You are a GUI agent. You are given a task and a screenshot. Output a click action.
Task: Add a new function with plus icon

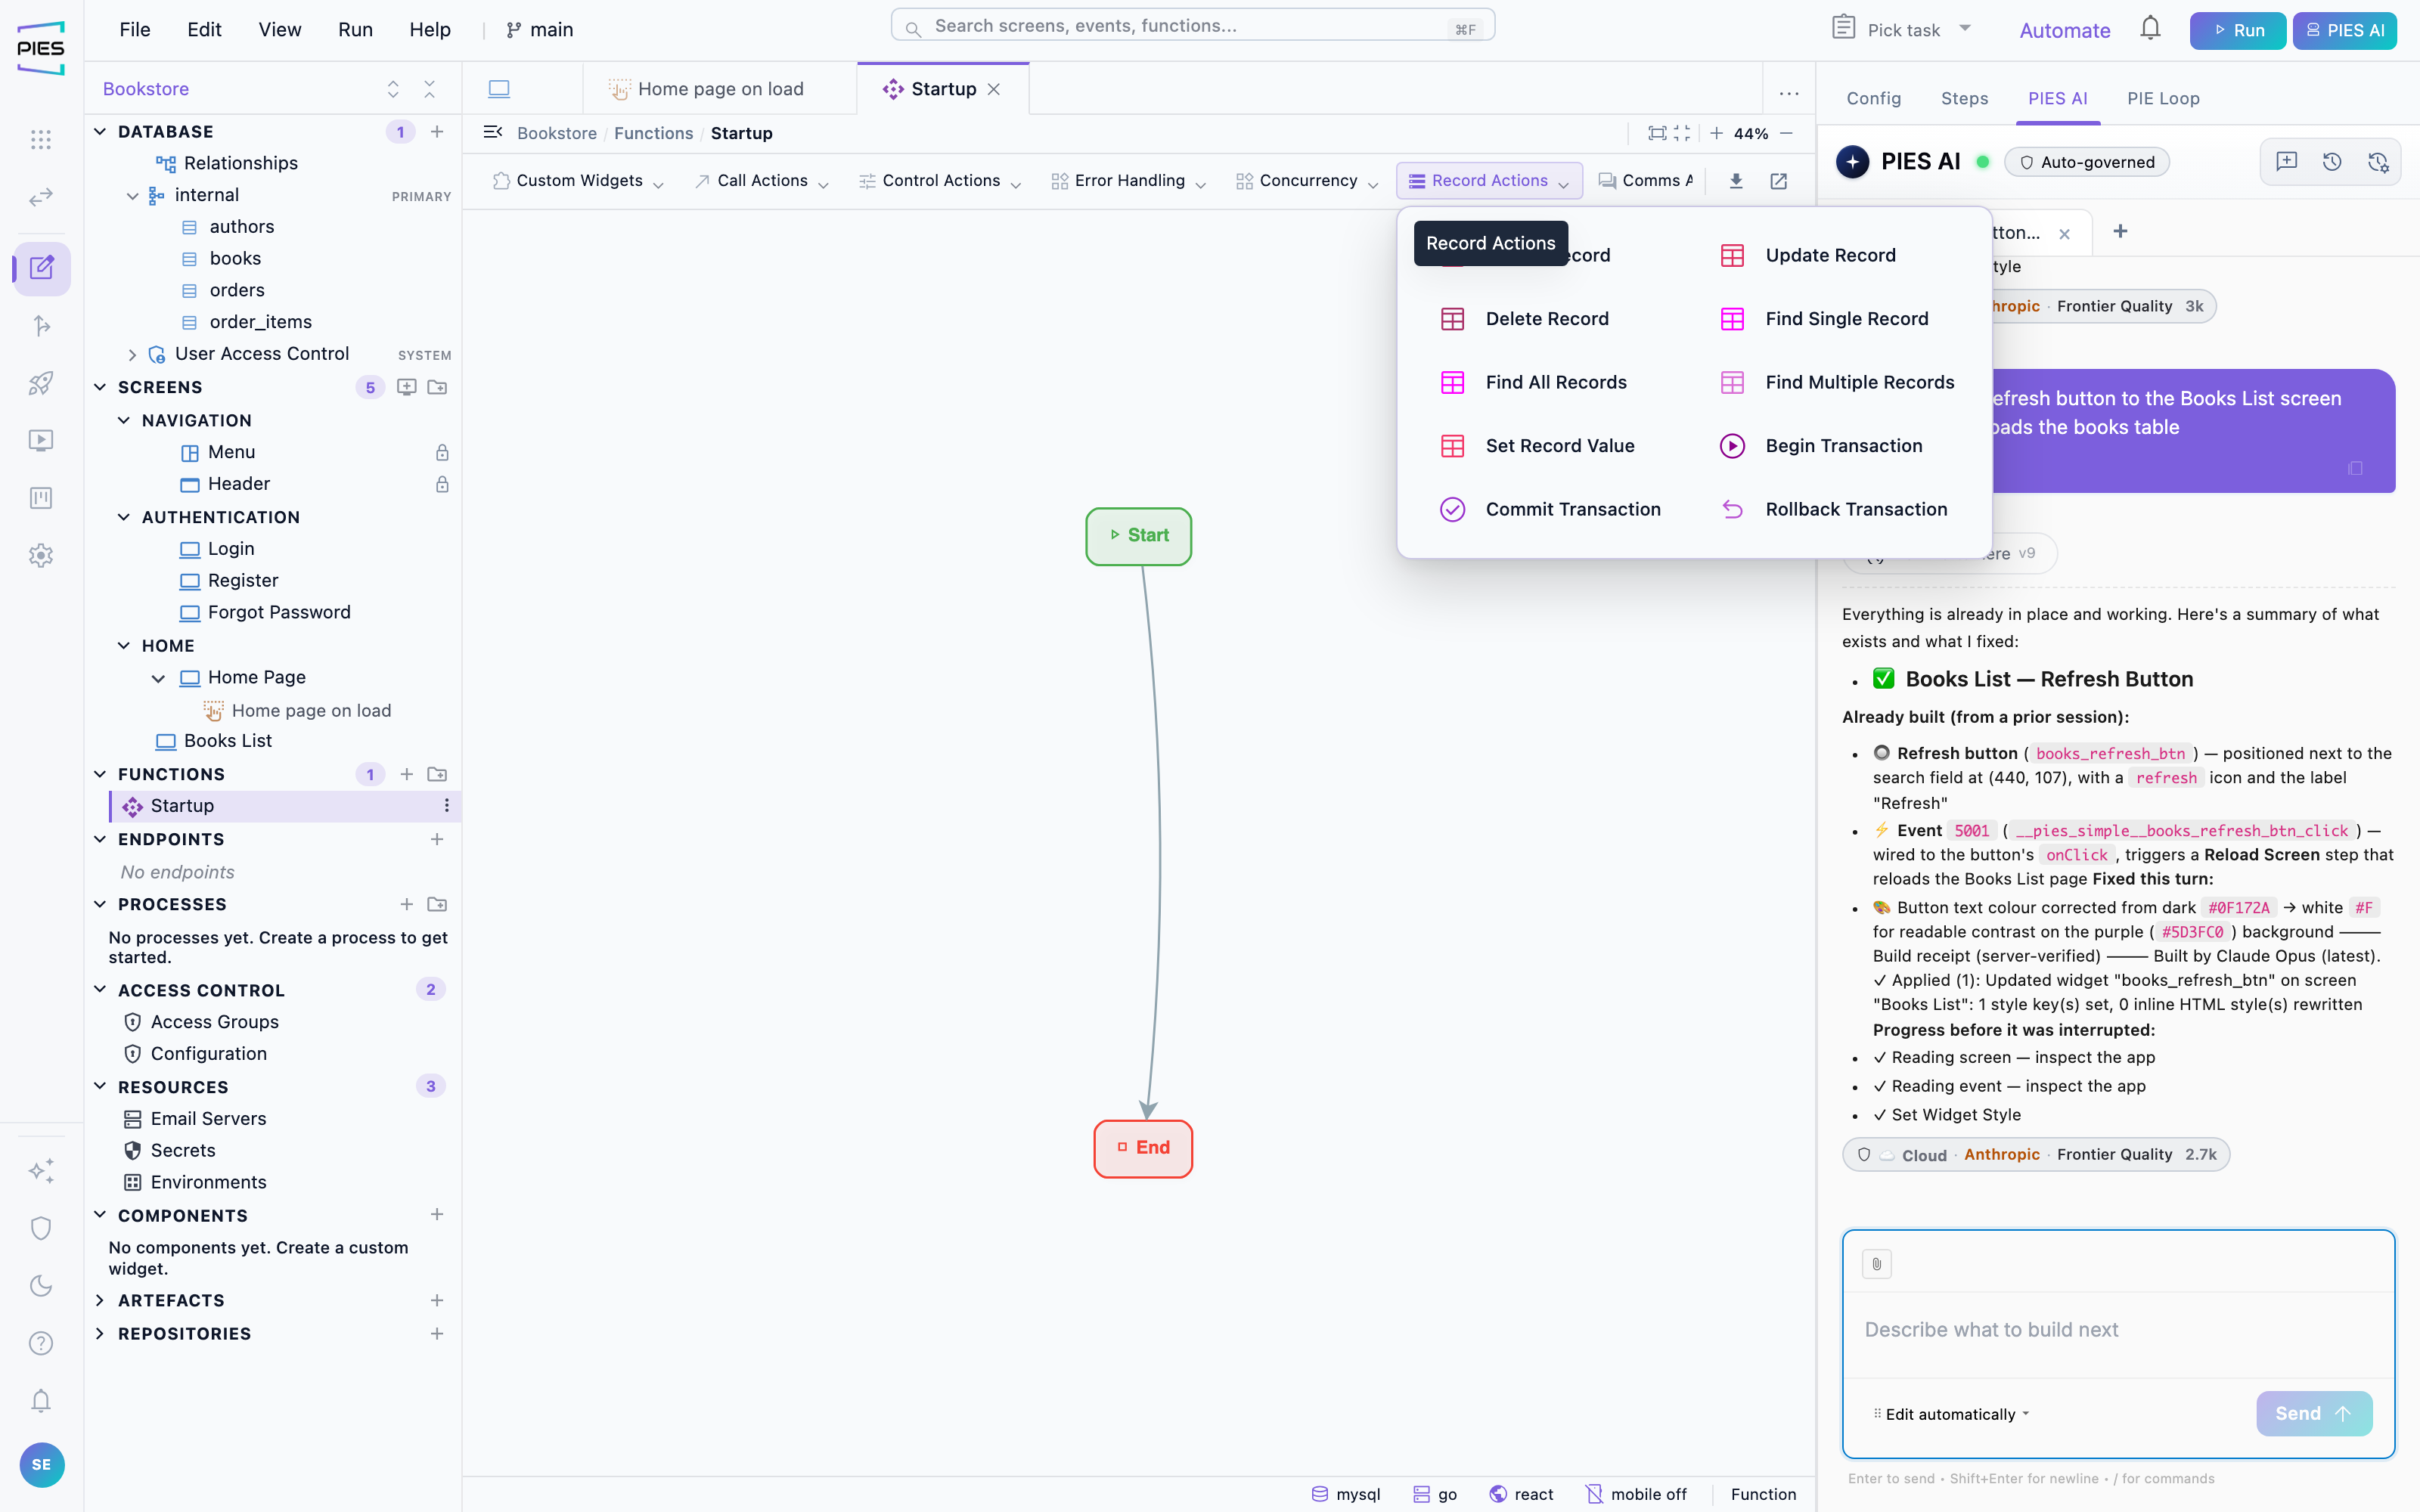[407, 774]
